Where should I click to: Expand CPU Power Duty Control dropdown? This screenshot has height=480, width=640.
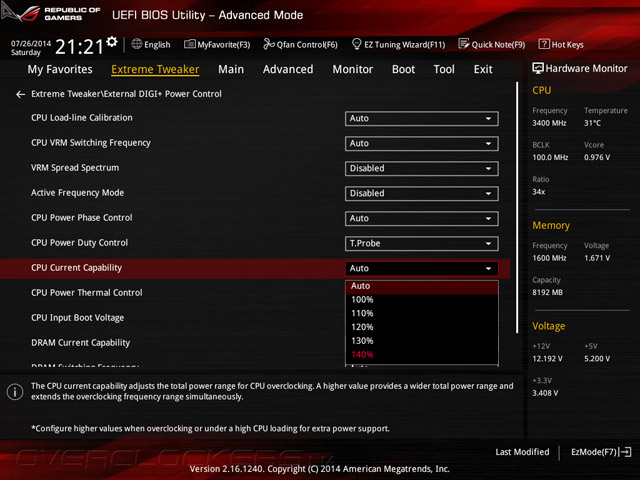[x=421, y=244]
